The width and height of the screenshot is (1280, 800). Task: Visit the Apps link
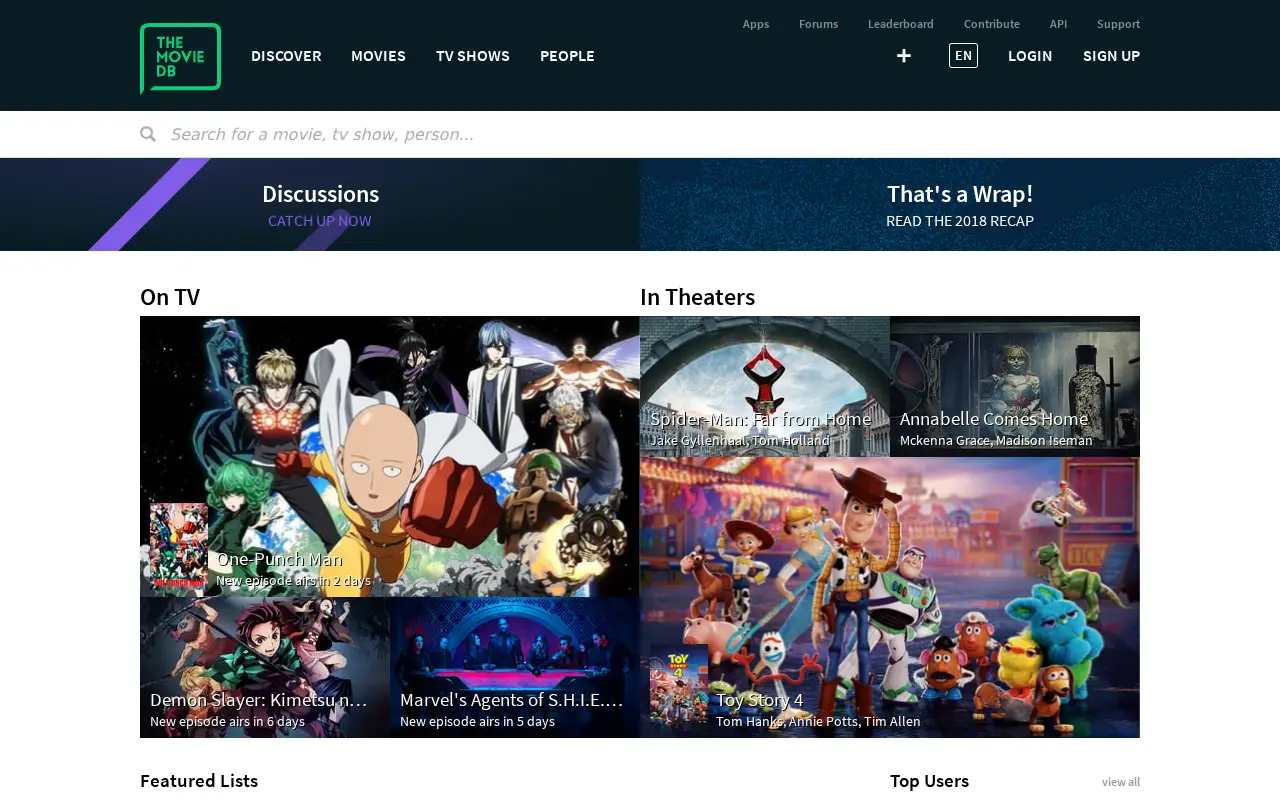point(756,24)
